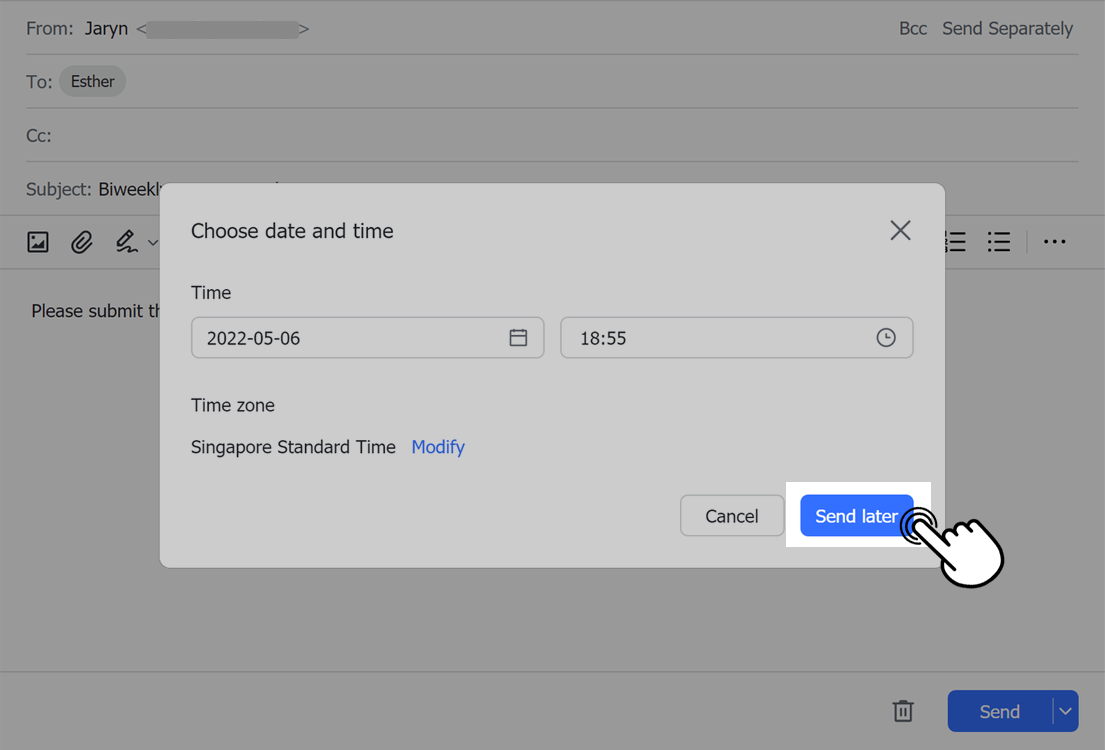Delete the draft with the trash icon
The image size is (1105, 750).
903,711
